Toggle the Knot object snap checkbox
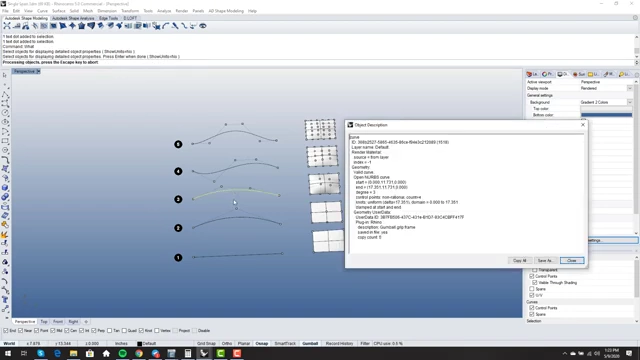This screenshot has height=360, width=640. tap(141, 331)
